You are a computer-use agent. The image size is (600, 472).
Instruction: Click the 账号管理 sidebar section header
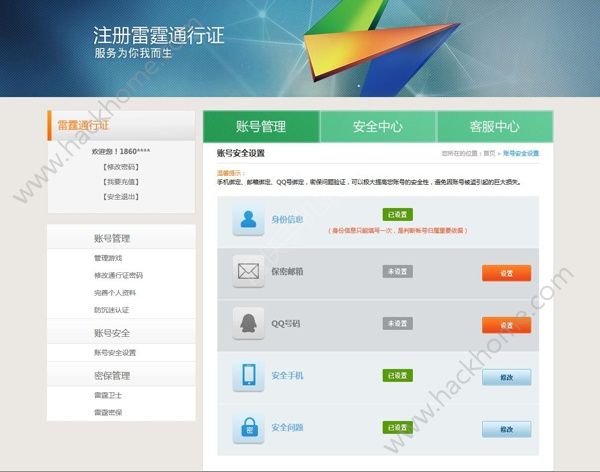(x=121, y=238)
